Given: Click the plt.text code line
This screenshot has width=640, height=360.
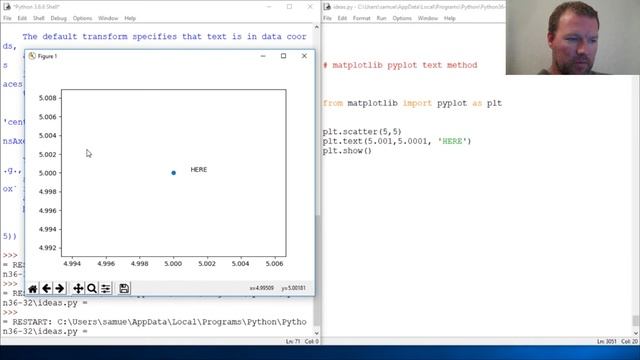Looking at the screenshot, I should pos(397,141).
